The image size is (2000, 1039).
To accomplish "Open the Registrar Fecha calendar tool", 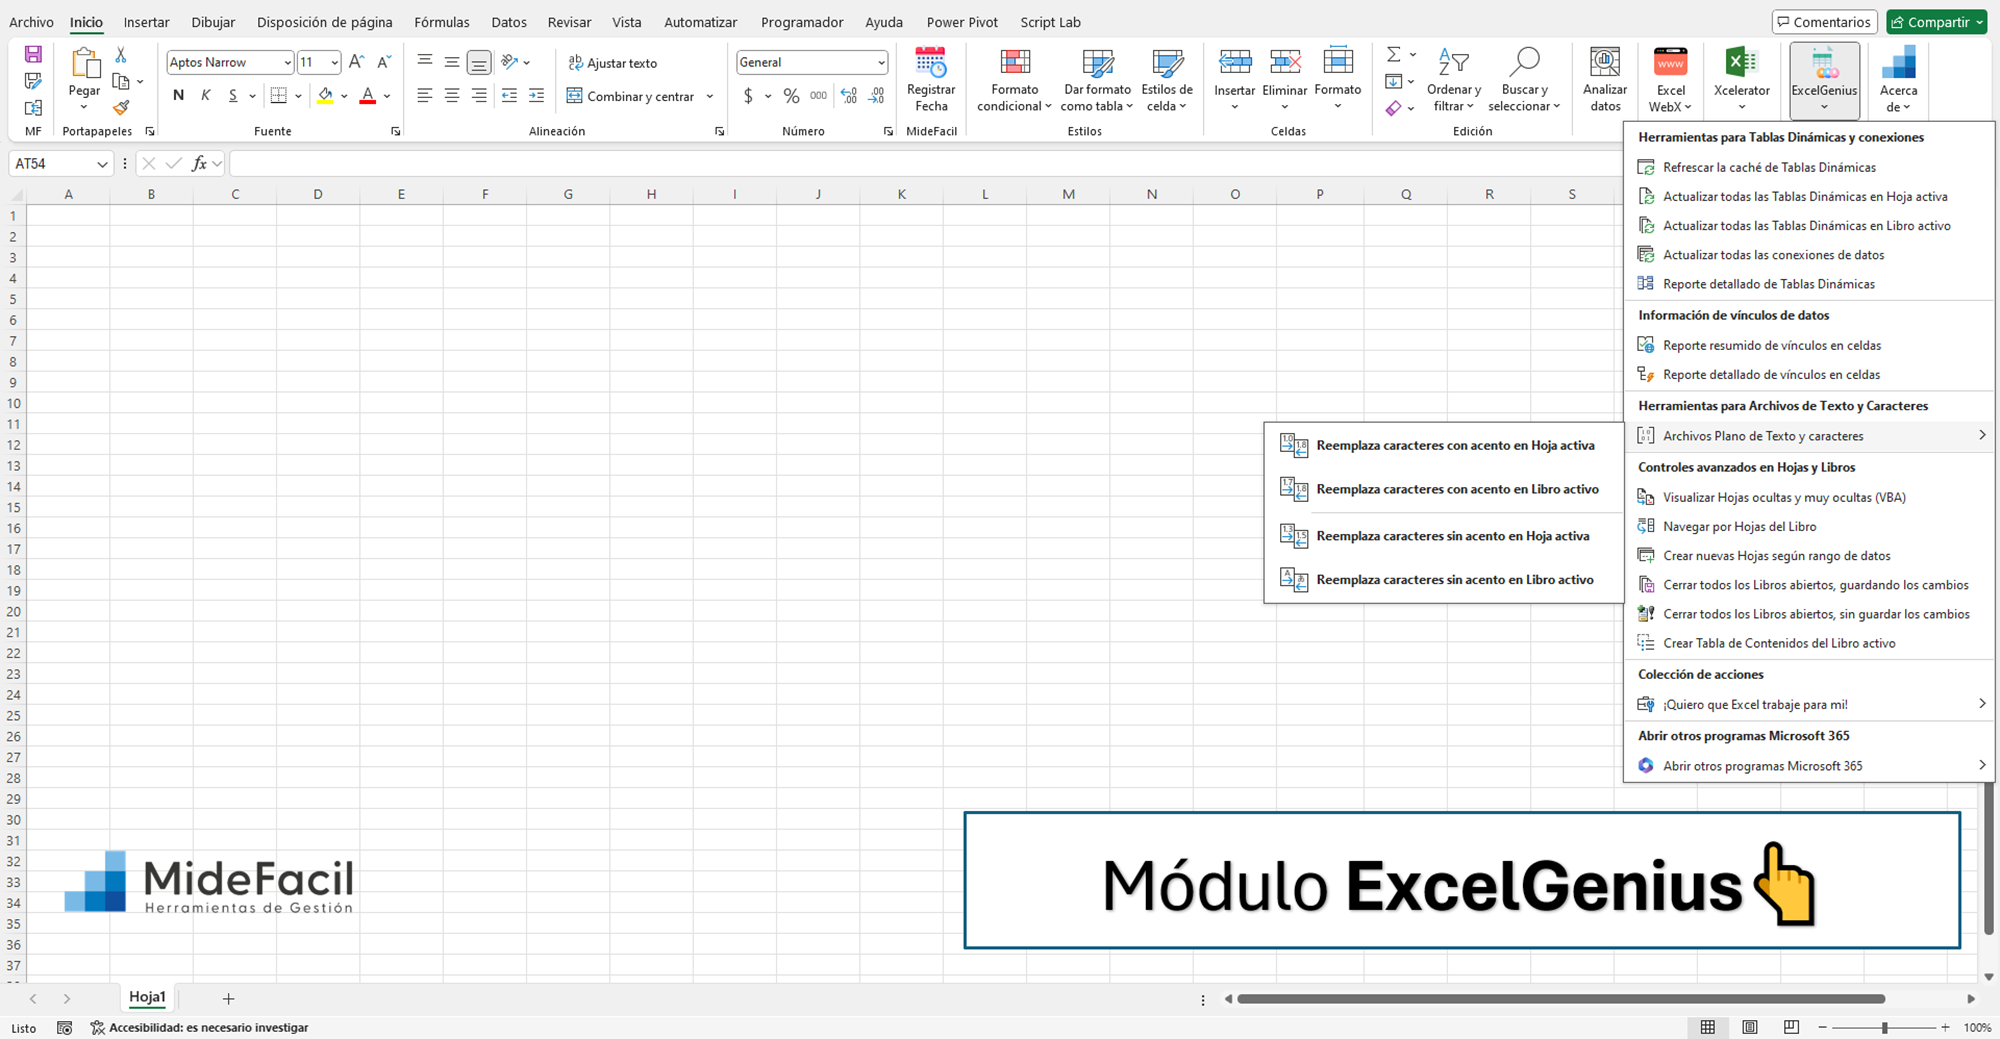I will [930, 80].
